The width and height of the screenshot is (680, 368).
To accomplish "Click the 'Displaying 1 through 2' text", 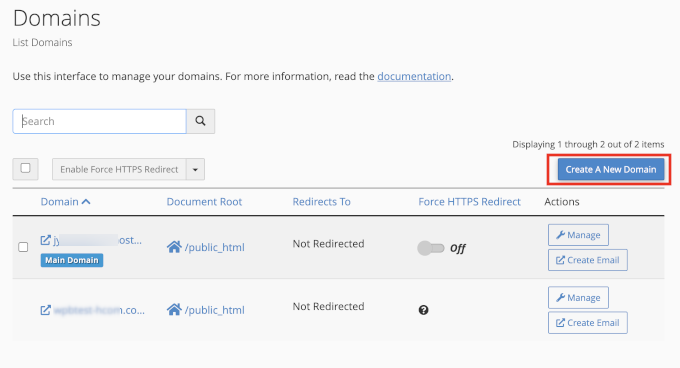I will coord(588,144).
